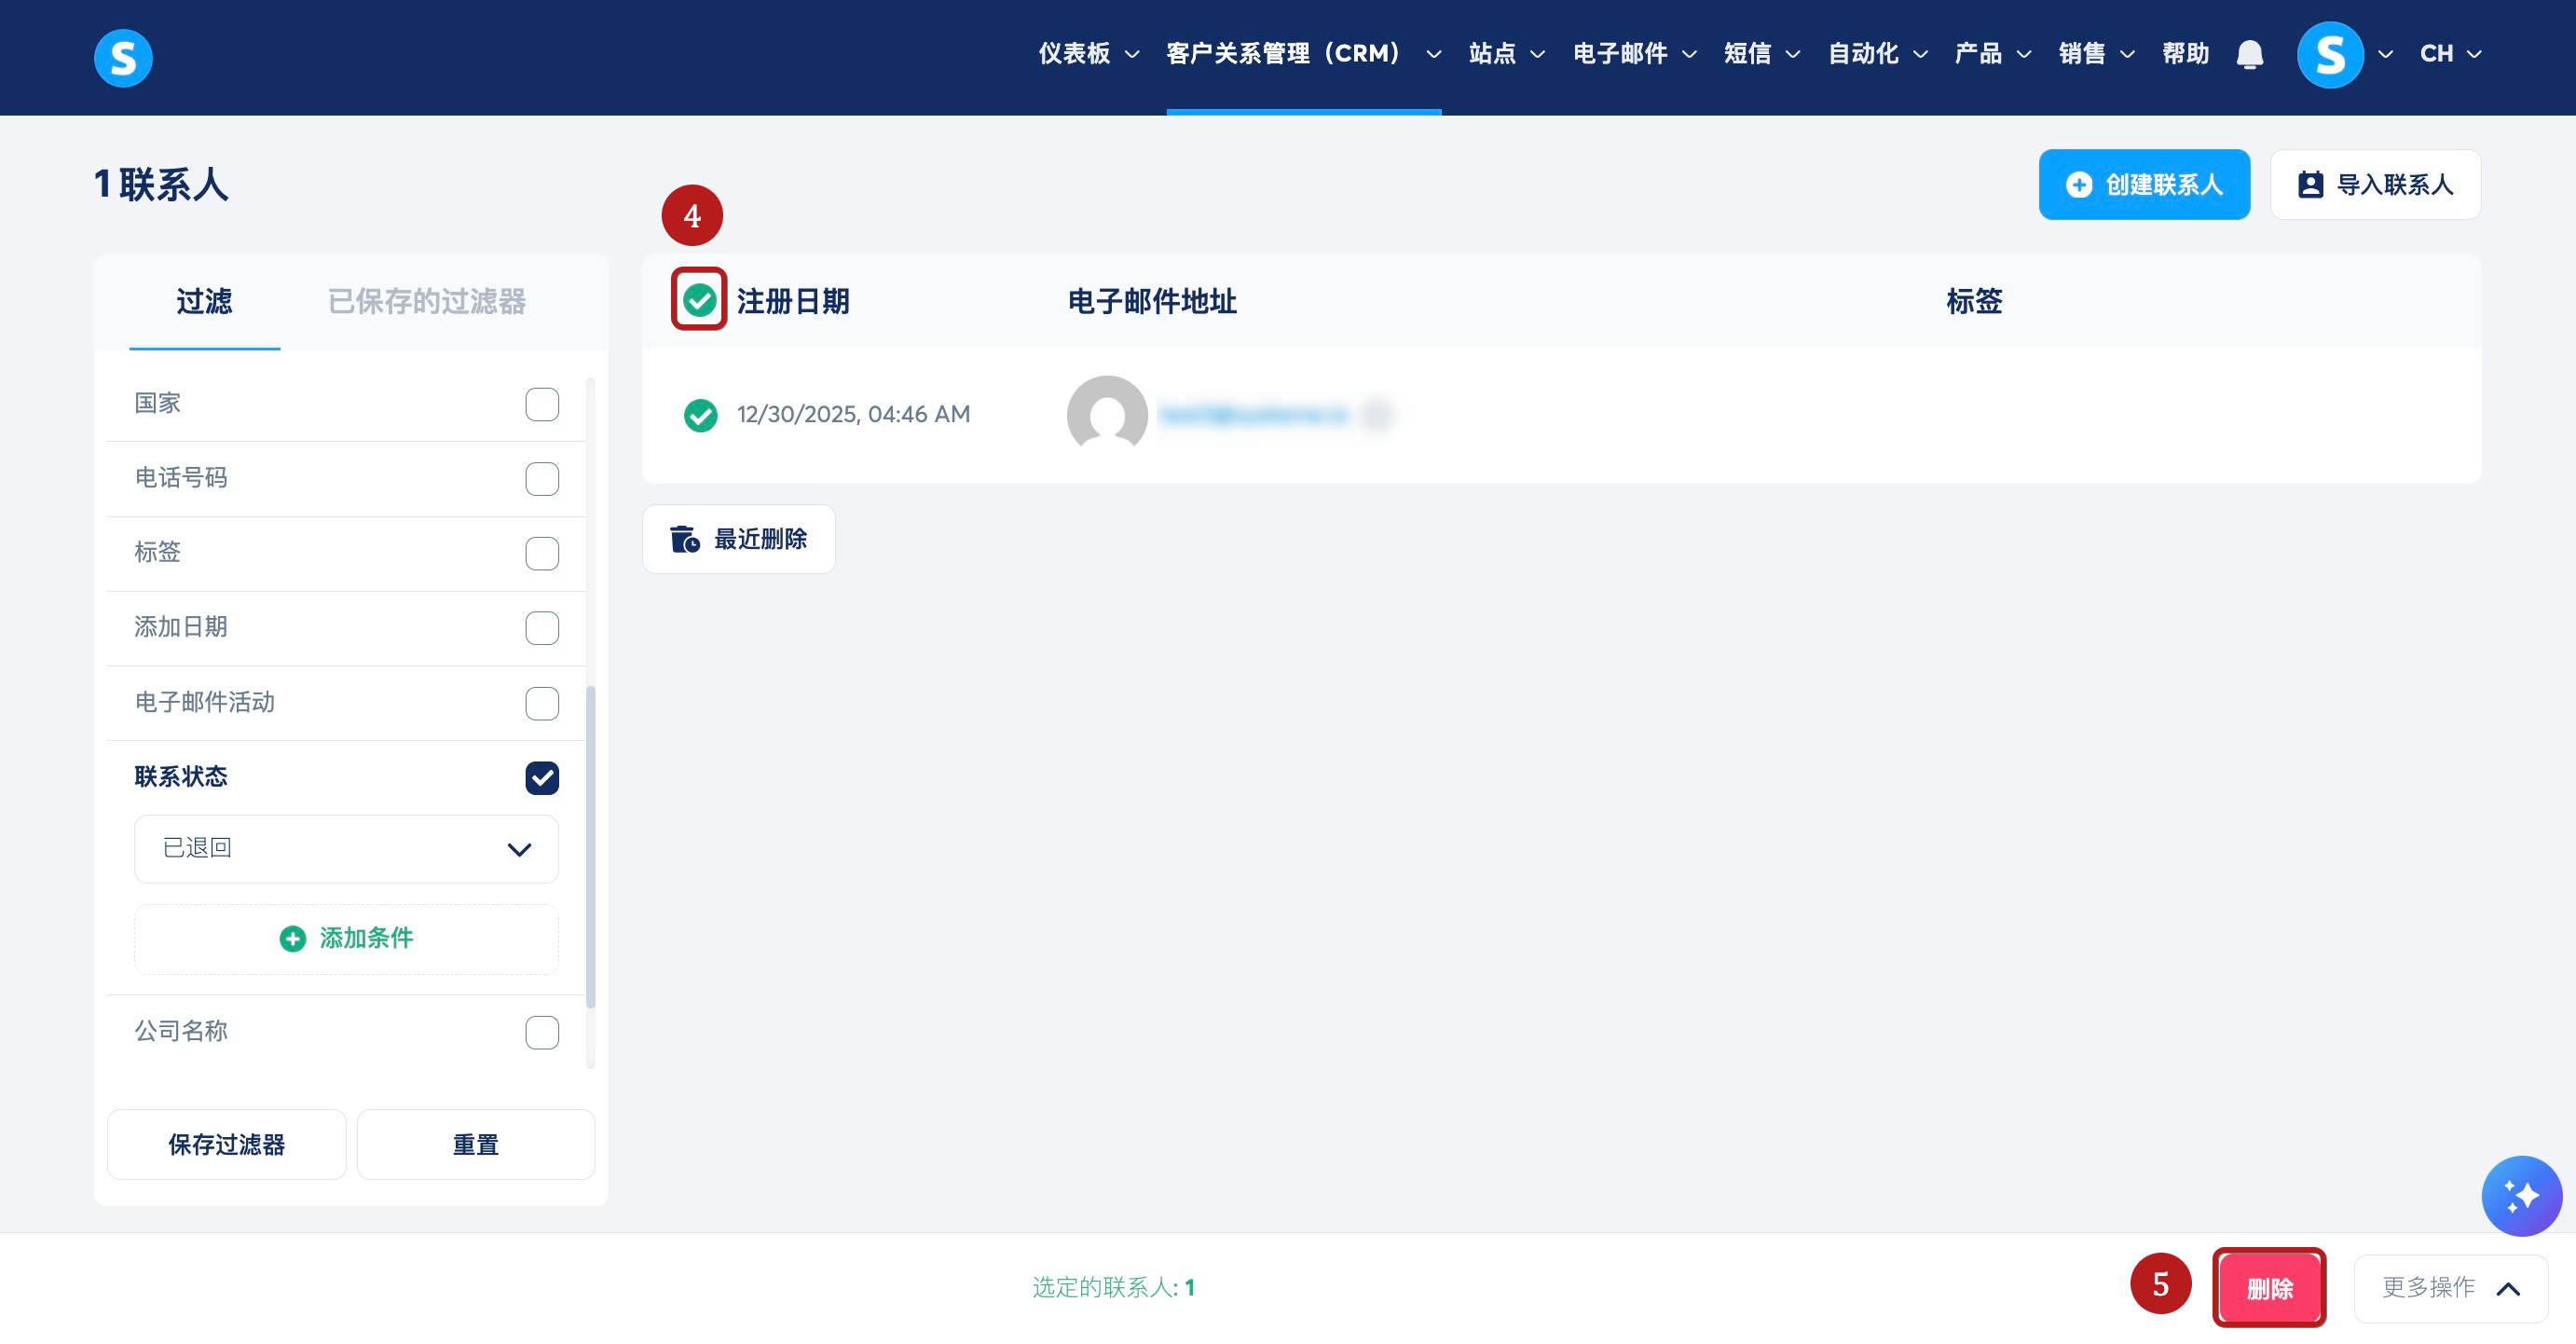Click the 保存过滤器 button
The image size is (2576, 1344).
pyautogui.click(x=226, y=1144)
